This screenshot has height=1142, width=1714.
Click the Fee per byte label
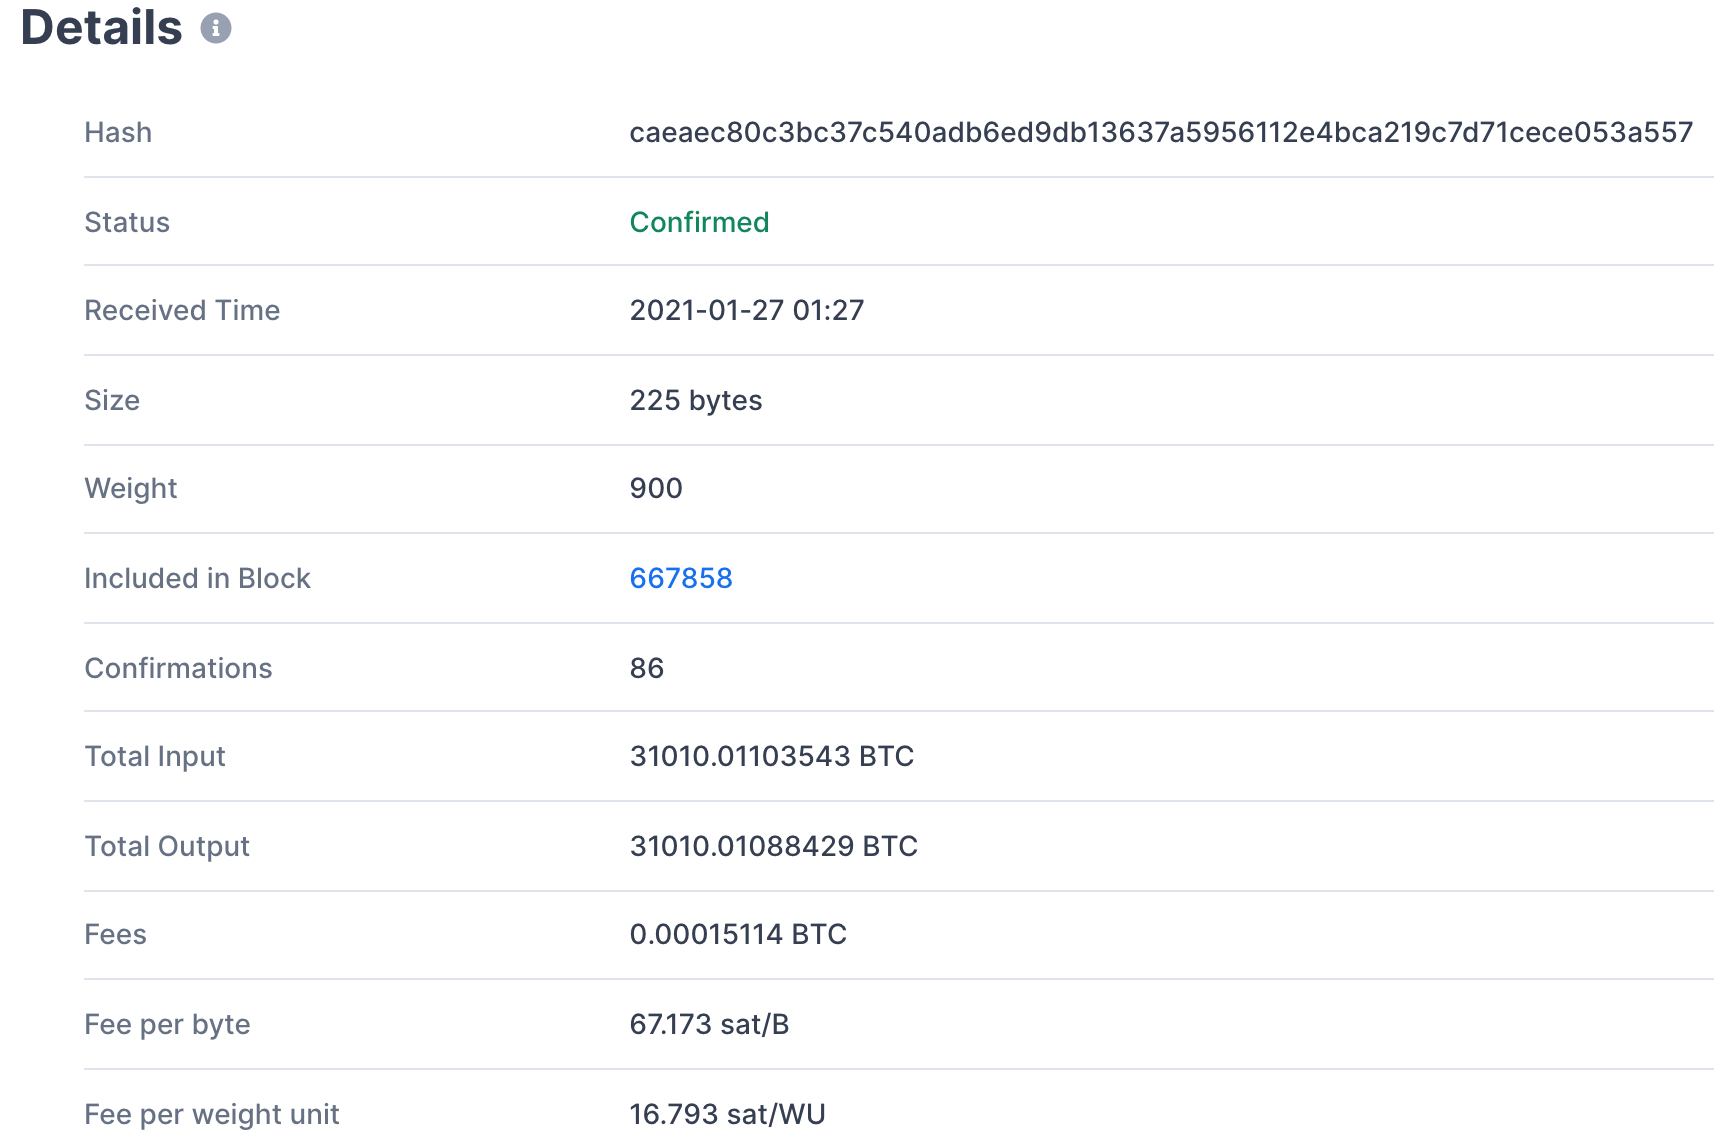tap(167, 1024)
